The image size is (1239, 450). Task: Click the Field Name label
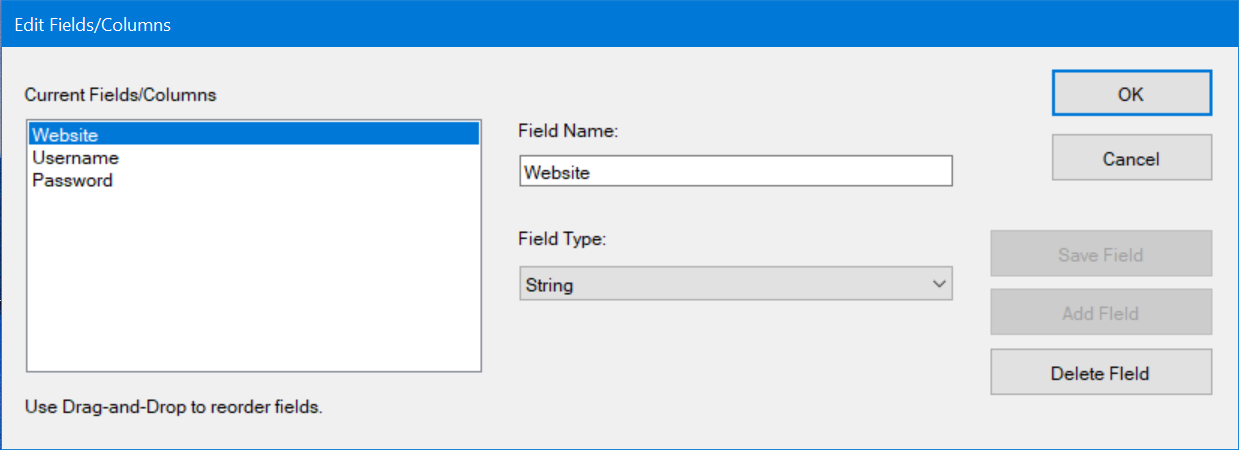(x=569, y=130)
